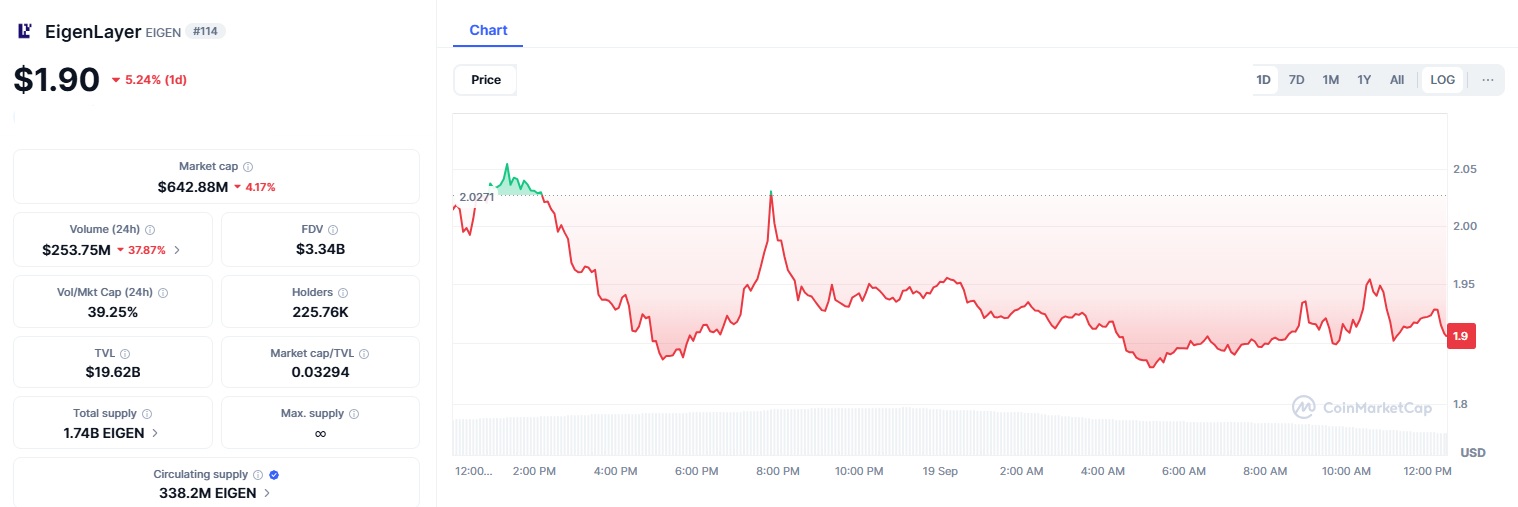1518x507 pixels.
Task: Click the $253.75M volume value
Action: [x=77, y=250]
